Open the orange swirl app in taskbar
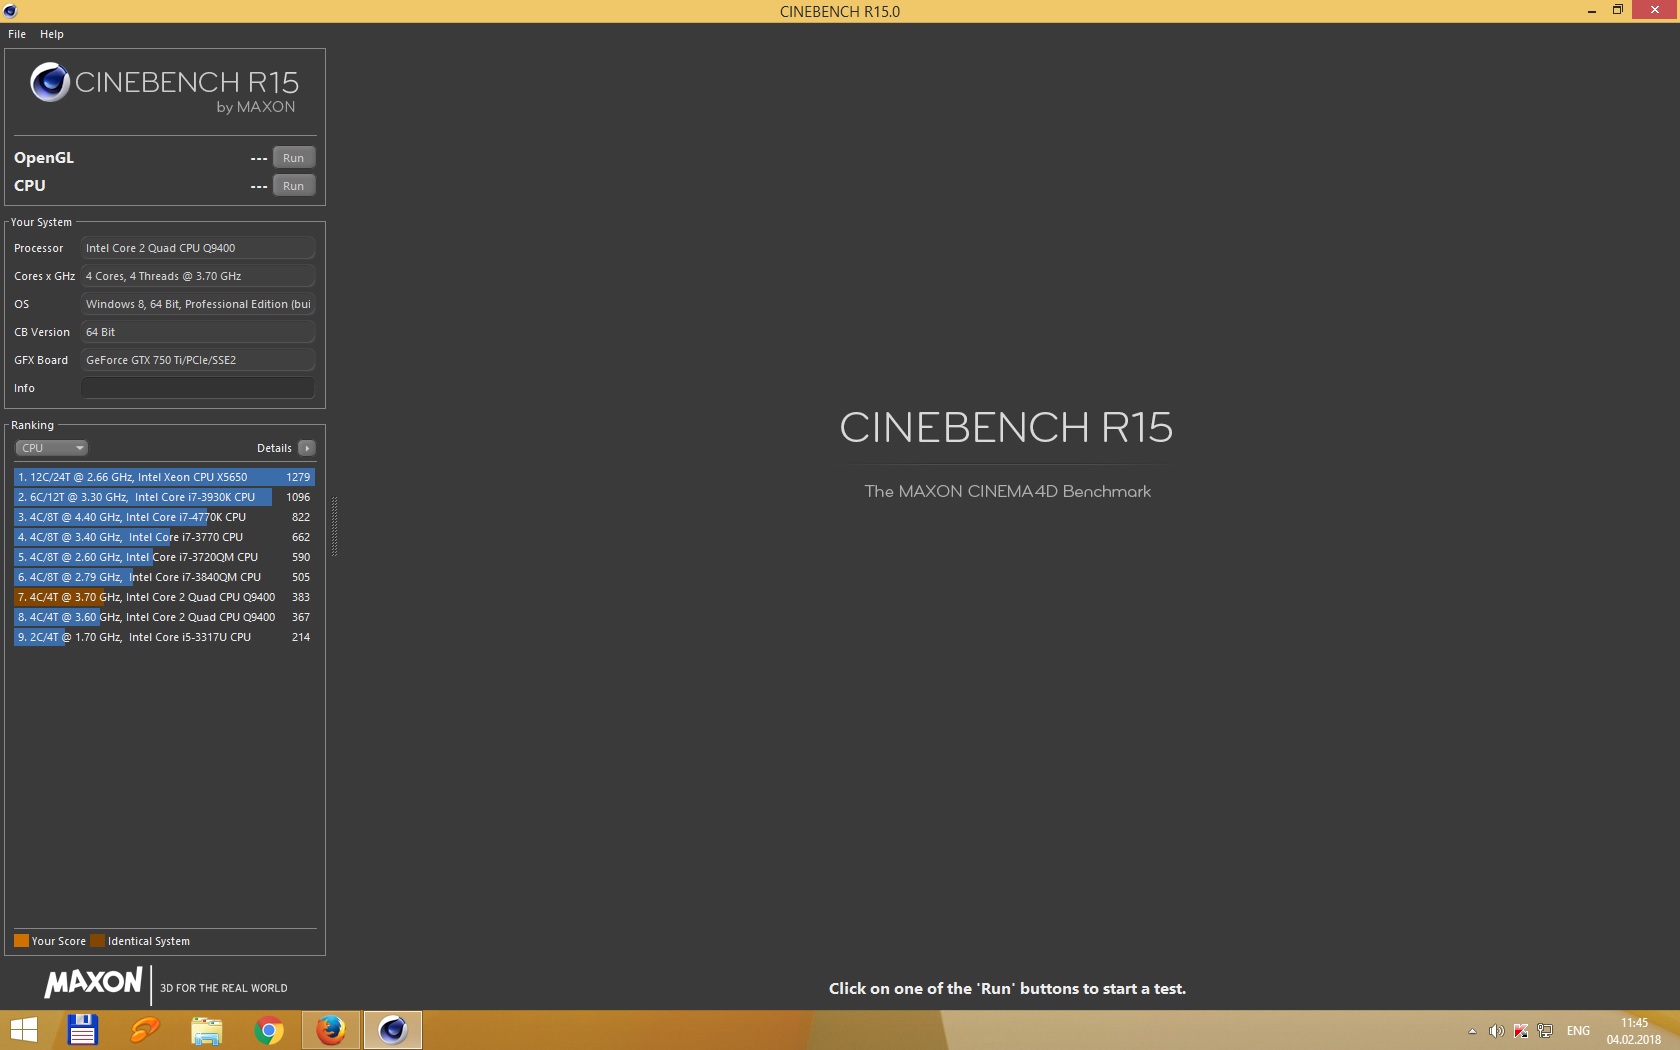Screen dimensions: 1680x1050 [x=144, y=1030]
